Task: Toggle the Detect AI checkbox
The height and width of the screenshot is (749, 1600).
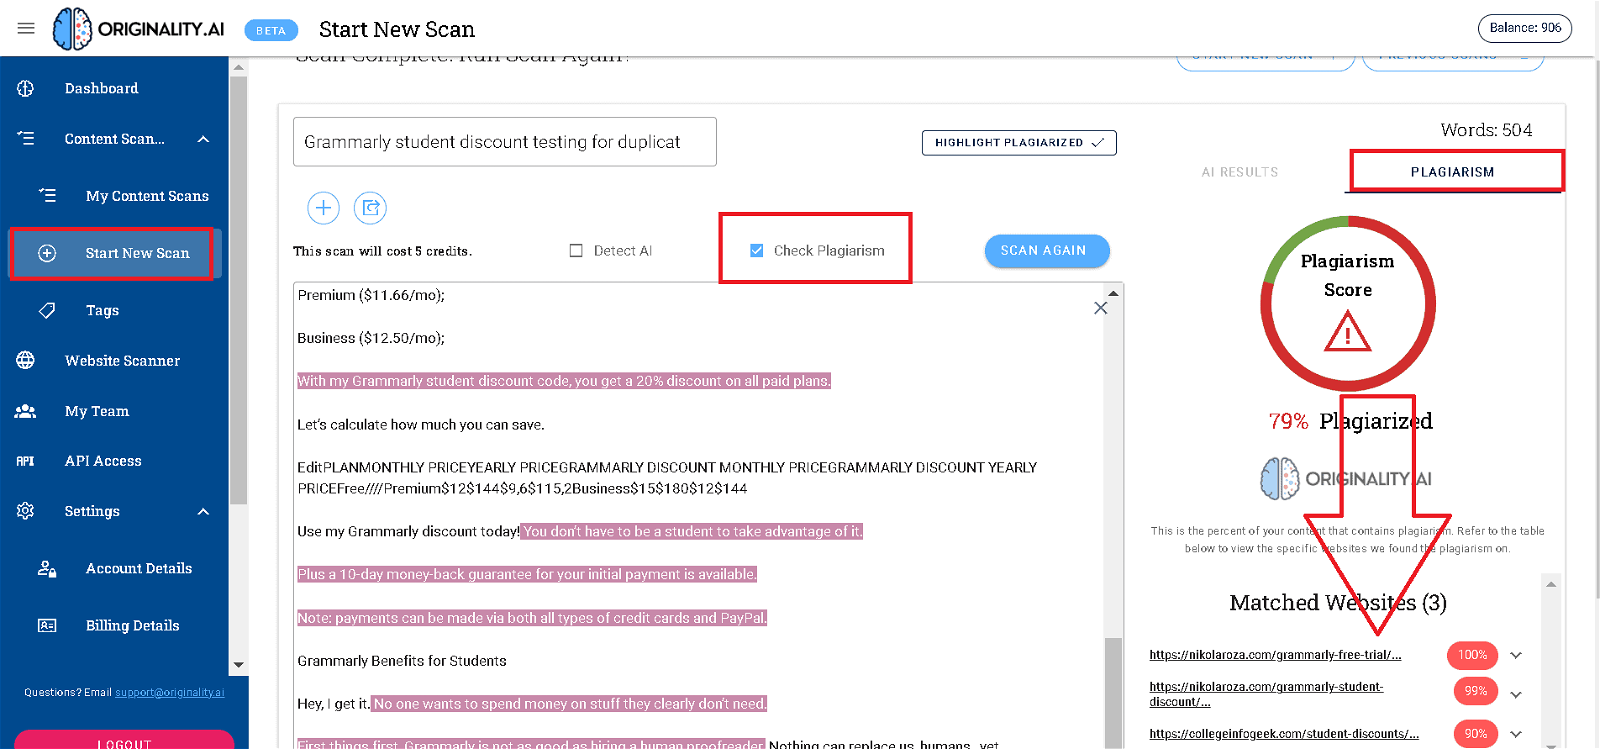Action: tap(576, 251)
